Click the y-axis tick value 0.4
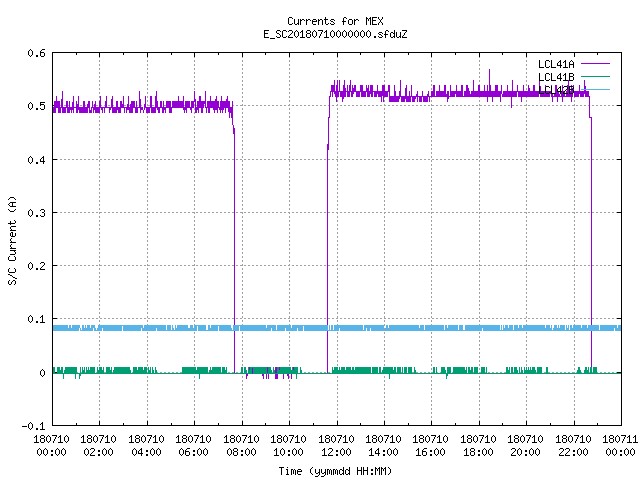This screenshot has width=640, height=480. click(x=36, y=160)
